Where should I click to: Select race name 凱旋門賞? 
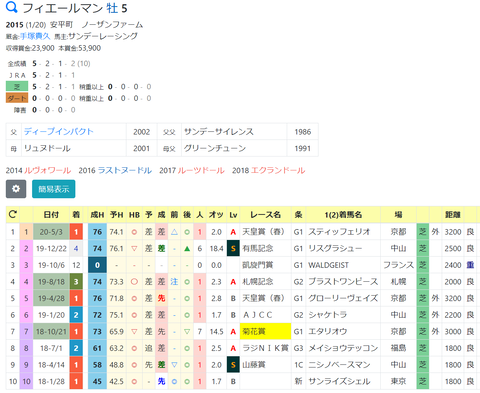(258, 265)
